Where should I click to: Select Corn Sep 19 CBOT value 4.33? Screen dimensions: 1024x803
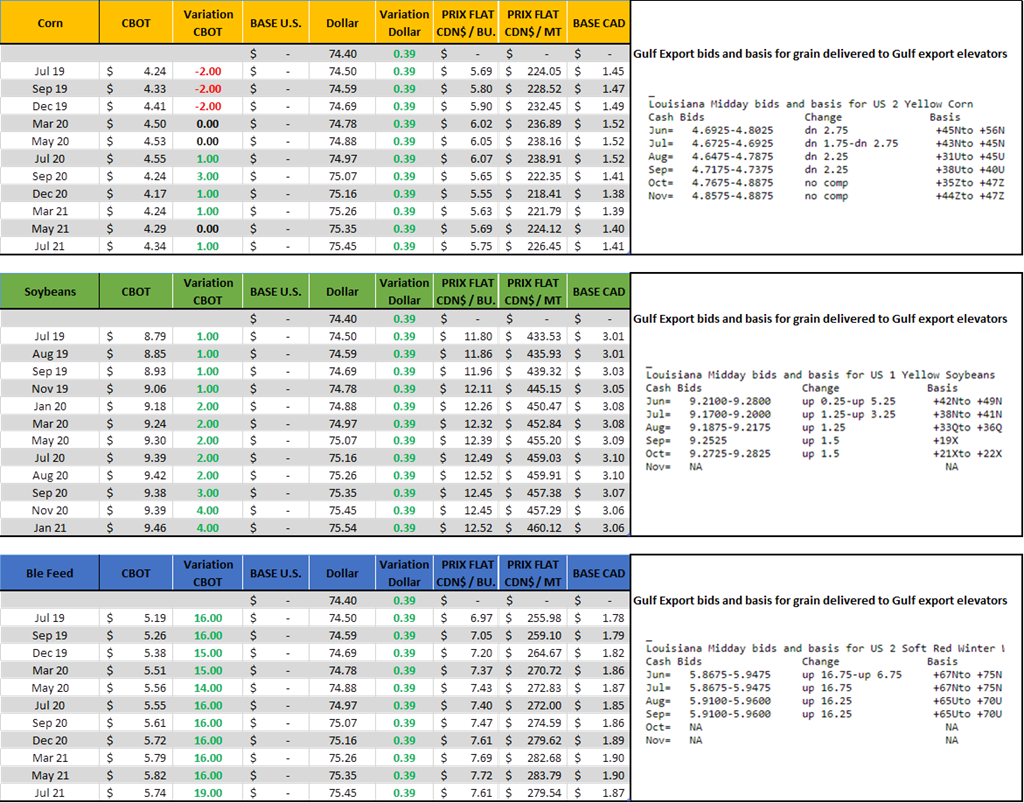pyautogui.click(x=135, y=88)
